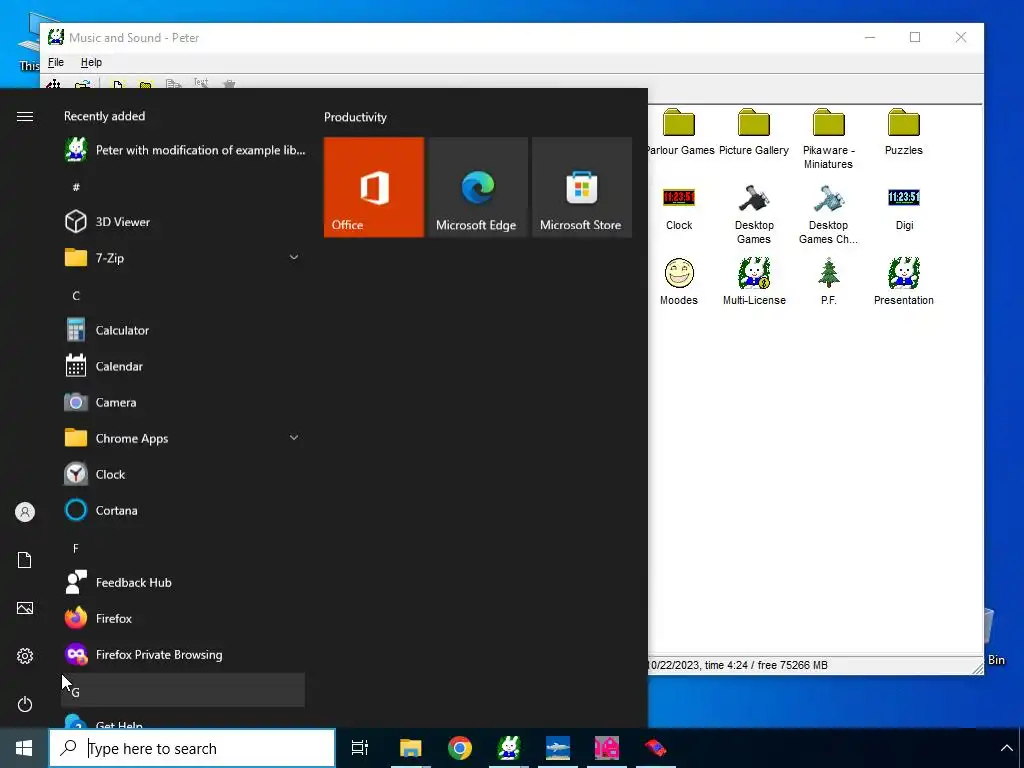The width and height of the screenshot is (1024, 768).
Task: Open Peter with modification of example library app
Action: (184, 150)
